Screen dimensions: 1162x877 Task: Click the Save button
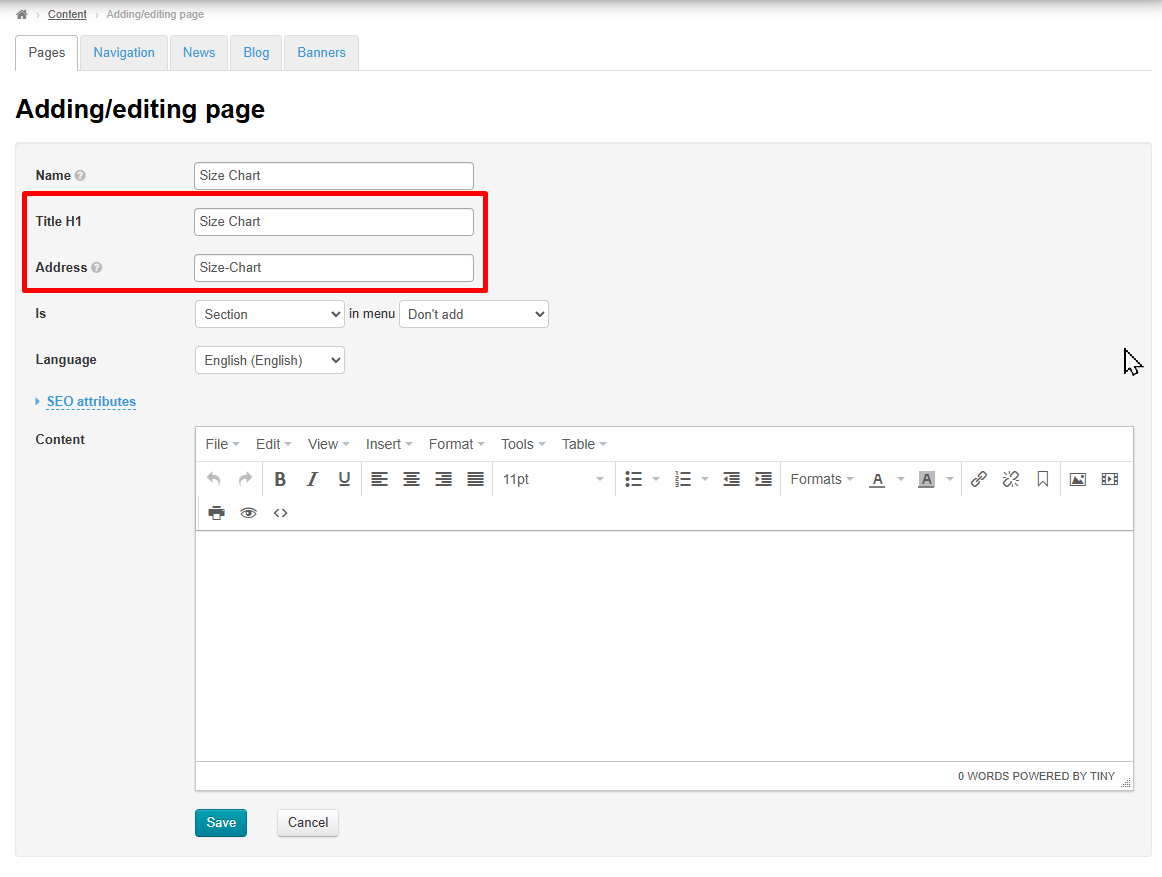221,822
